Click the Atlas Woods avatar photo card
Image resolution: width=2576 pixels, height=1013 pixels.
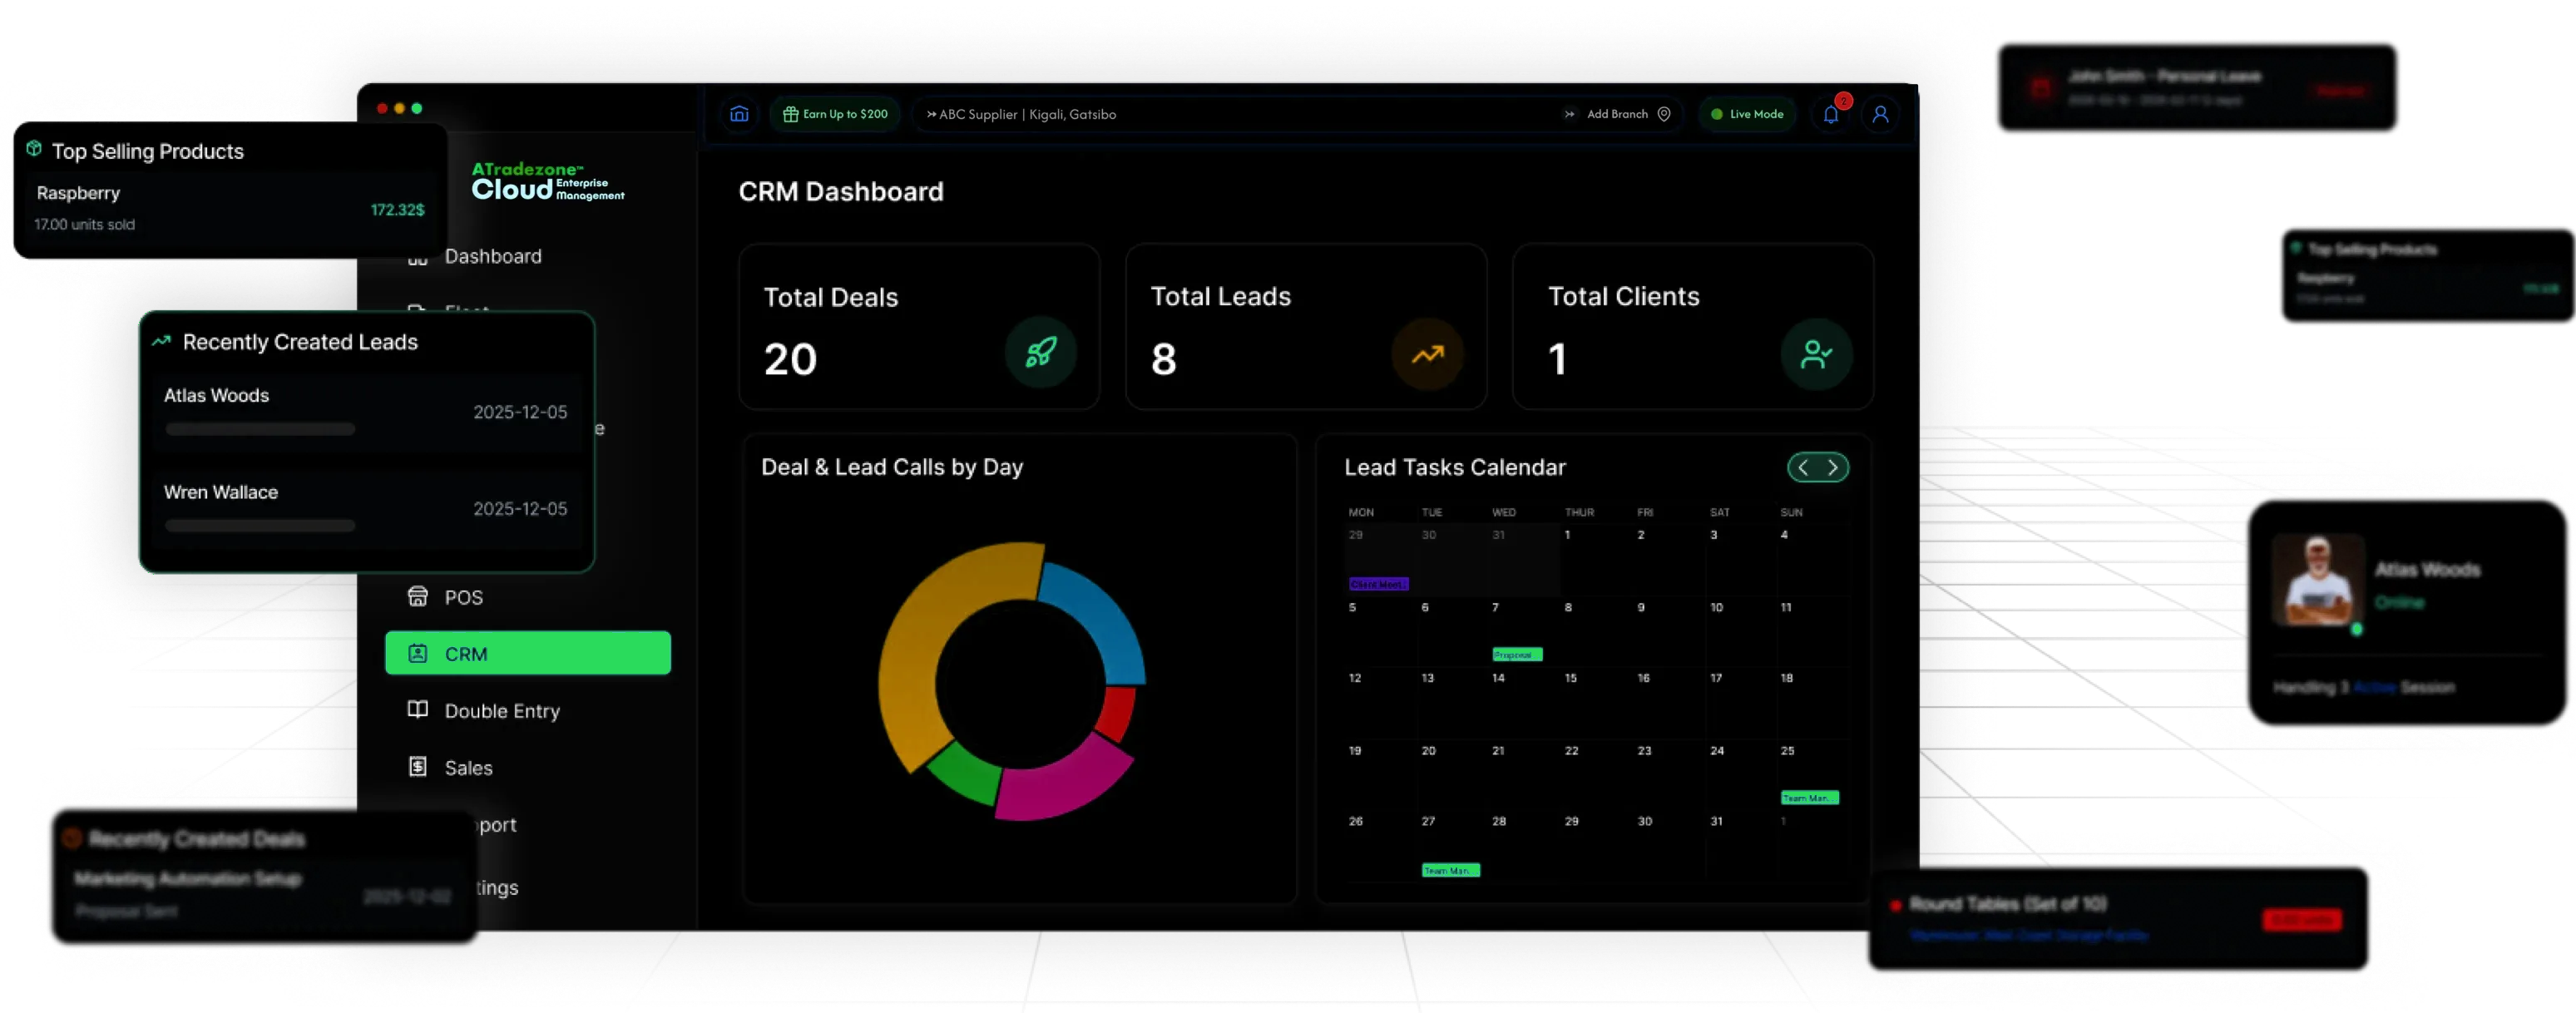click(2318, 581)
